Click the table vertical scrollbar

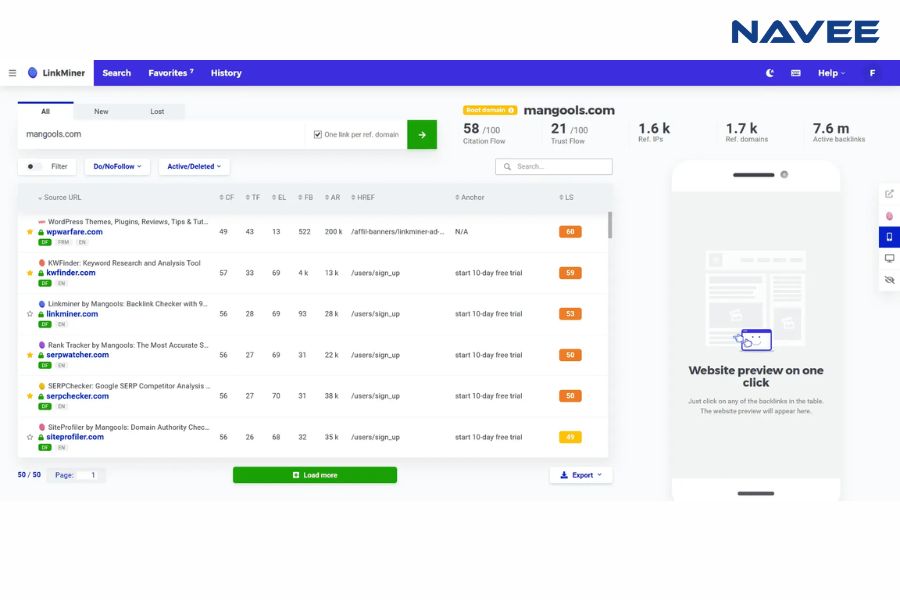point(610,225)
